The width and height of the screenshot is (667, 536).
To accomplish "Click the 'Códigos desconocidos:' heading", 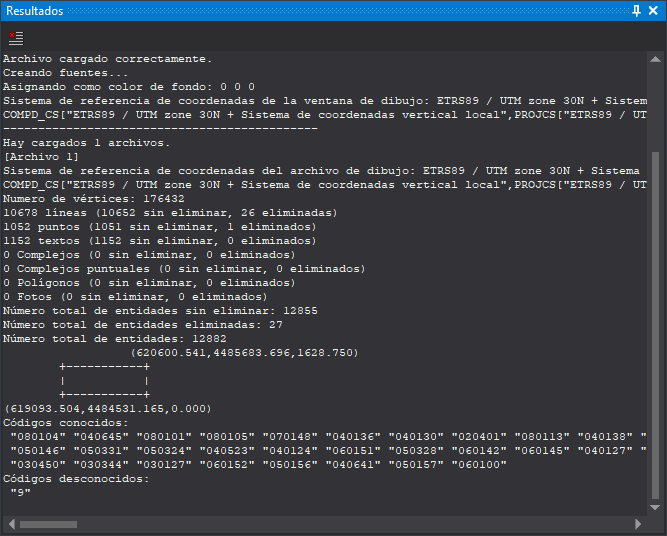I will pos(76,479).
